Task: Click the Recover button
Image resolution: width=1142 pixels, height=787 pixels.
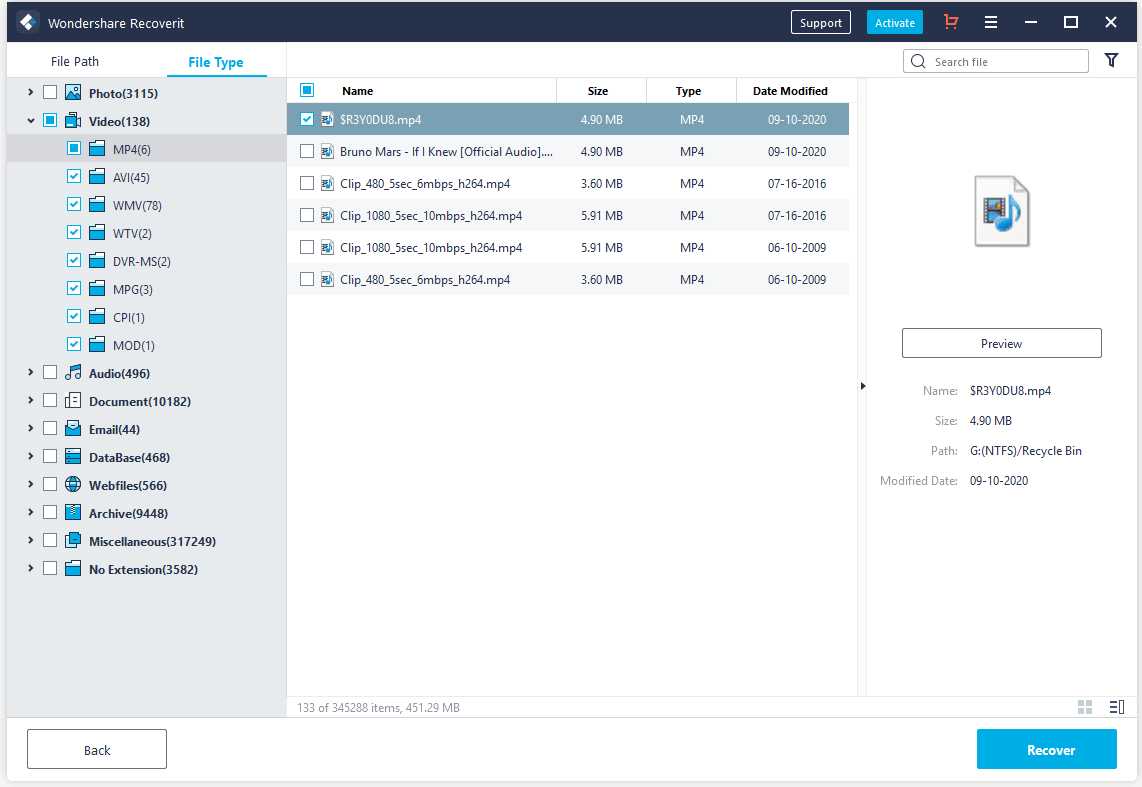Action: coord(1047,749)
